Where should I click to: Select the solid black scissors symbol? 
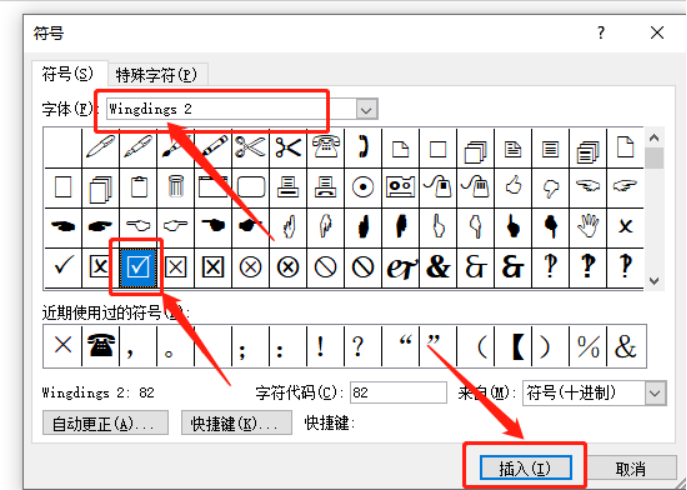point(288,147)
